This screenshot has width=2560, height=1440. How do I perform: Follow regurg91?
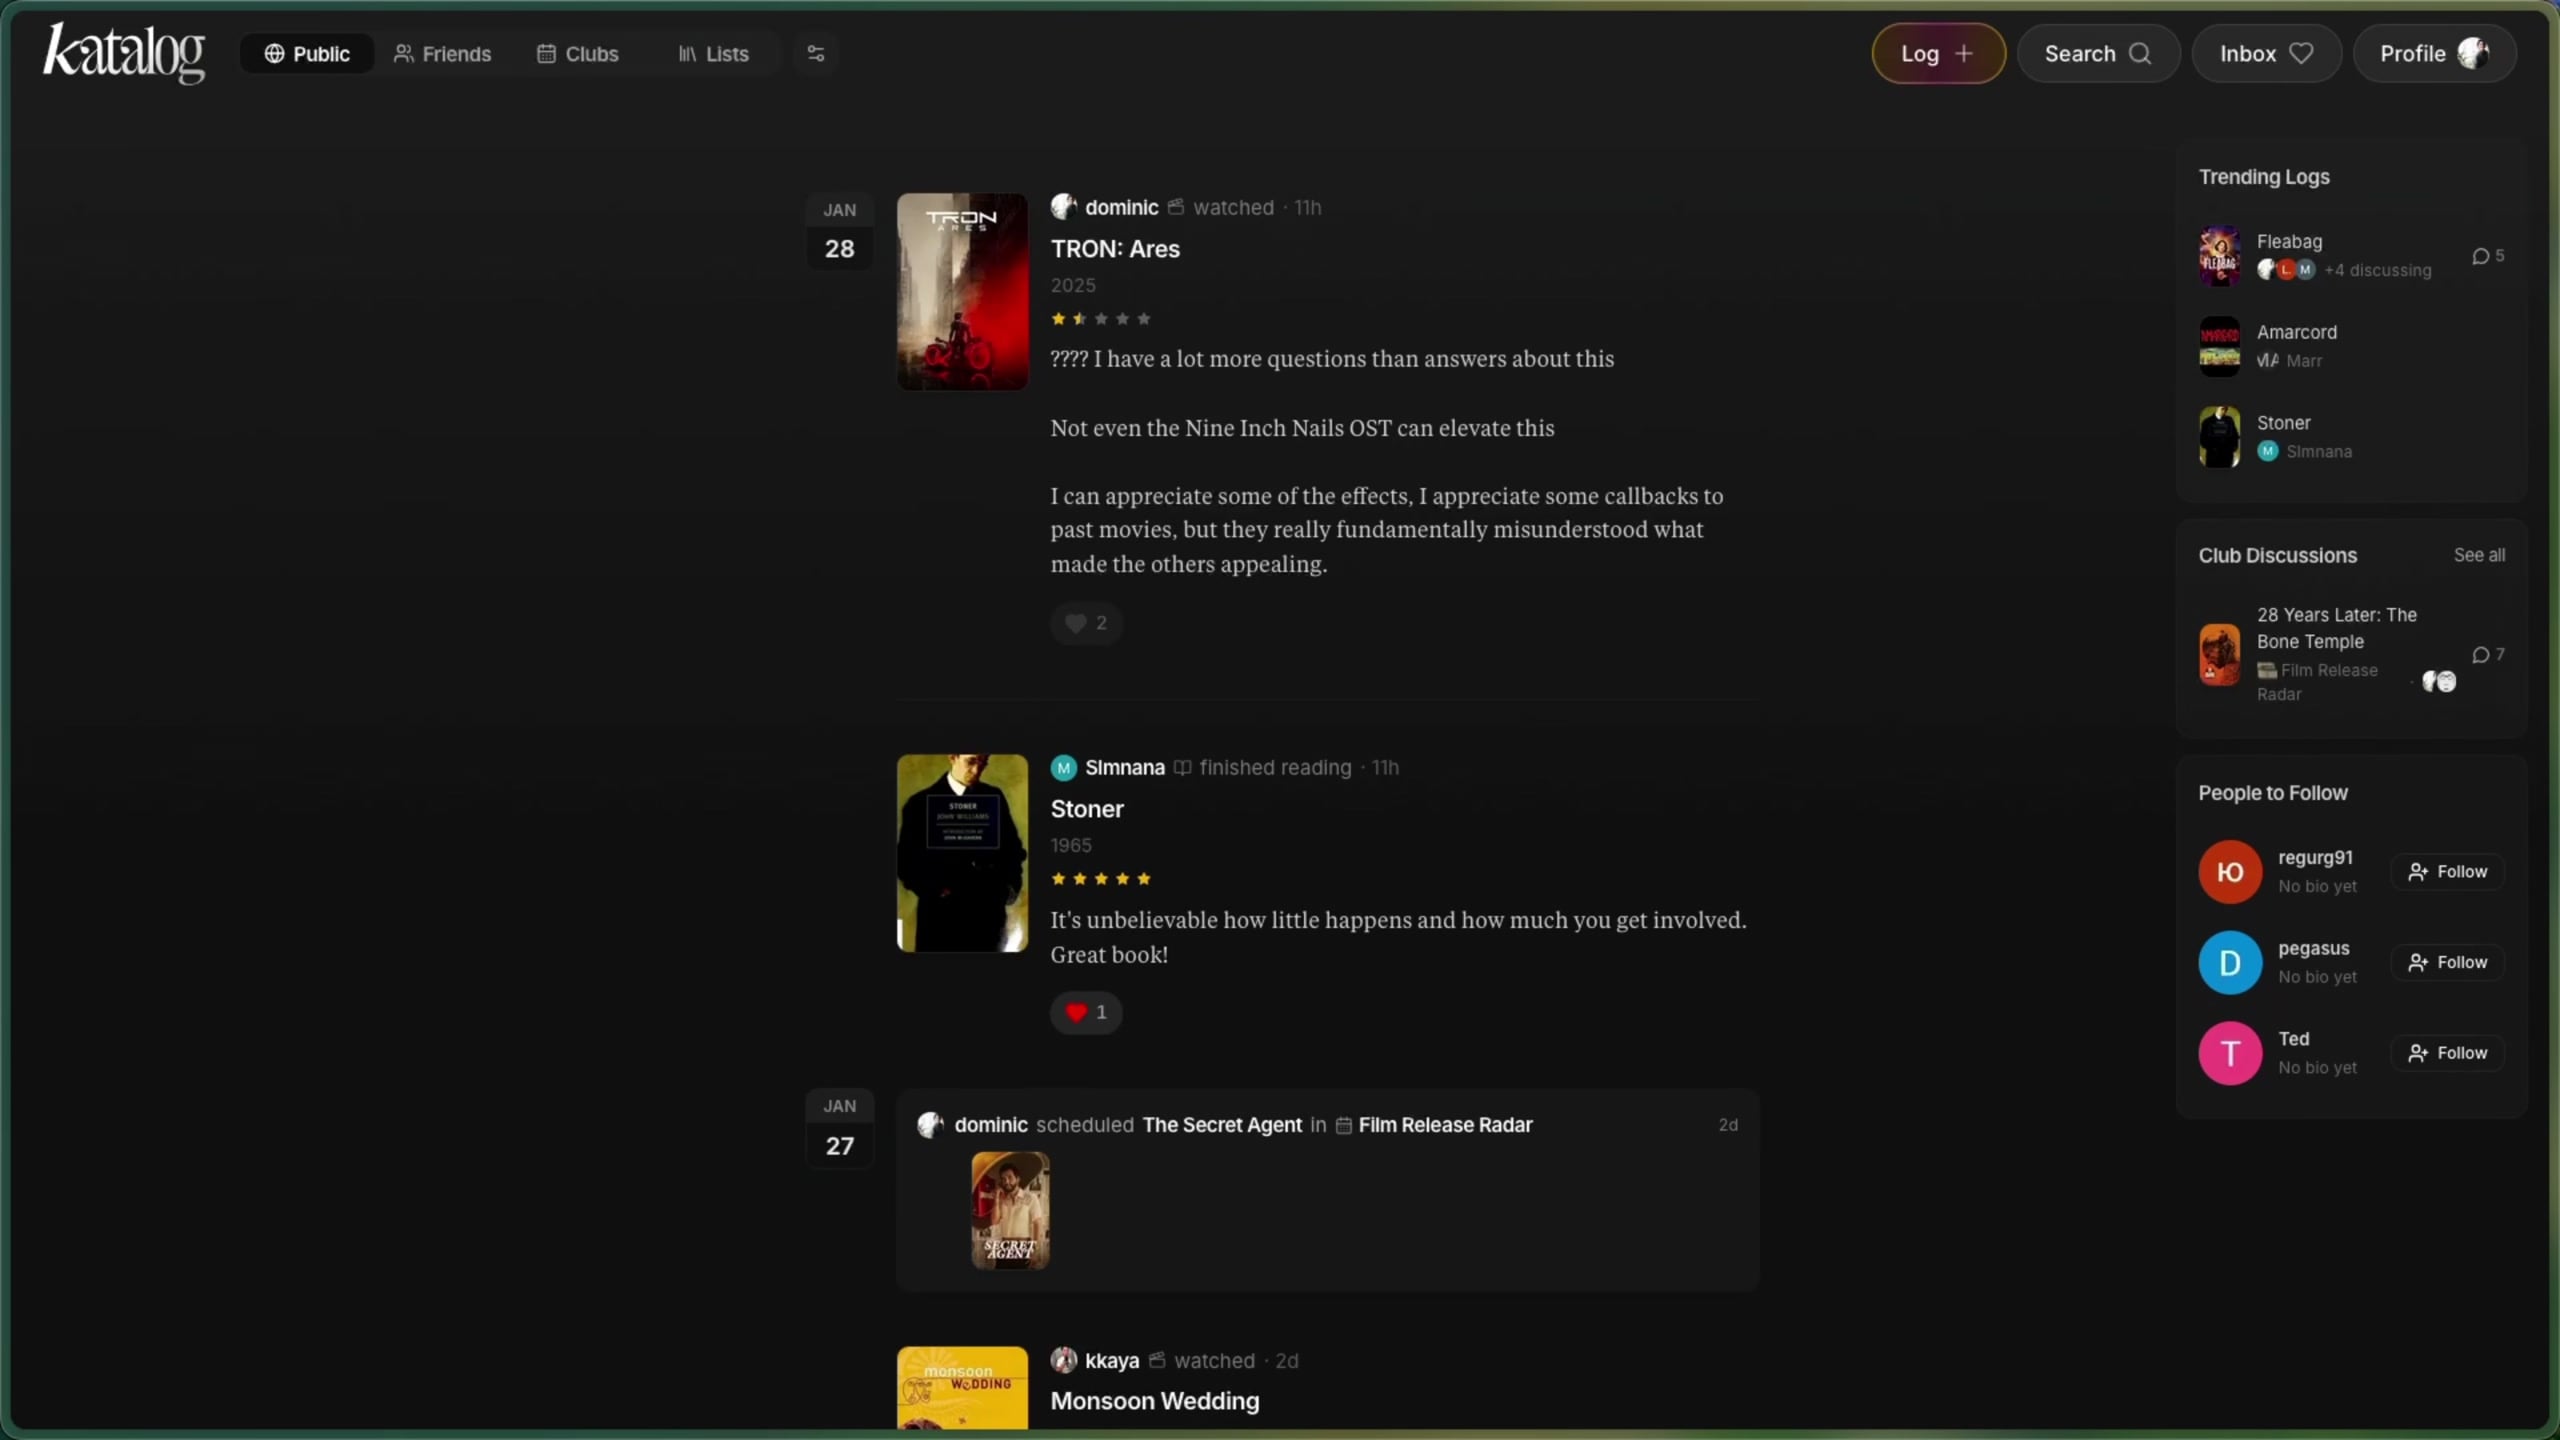2447,871
